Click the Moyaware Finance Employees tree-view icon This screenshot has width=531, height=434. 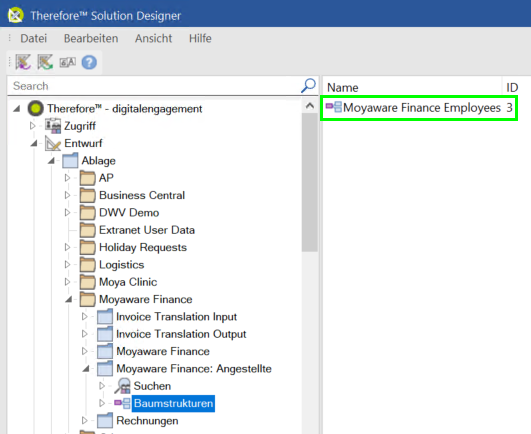click(x=334, y=107)
